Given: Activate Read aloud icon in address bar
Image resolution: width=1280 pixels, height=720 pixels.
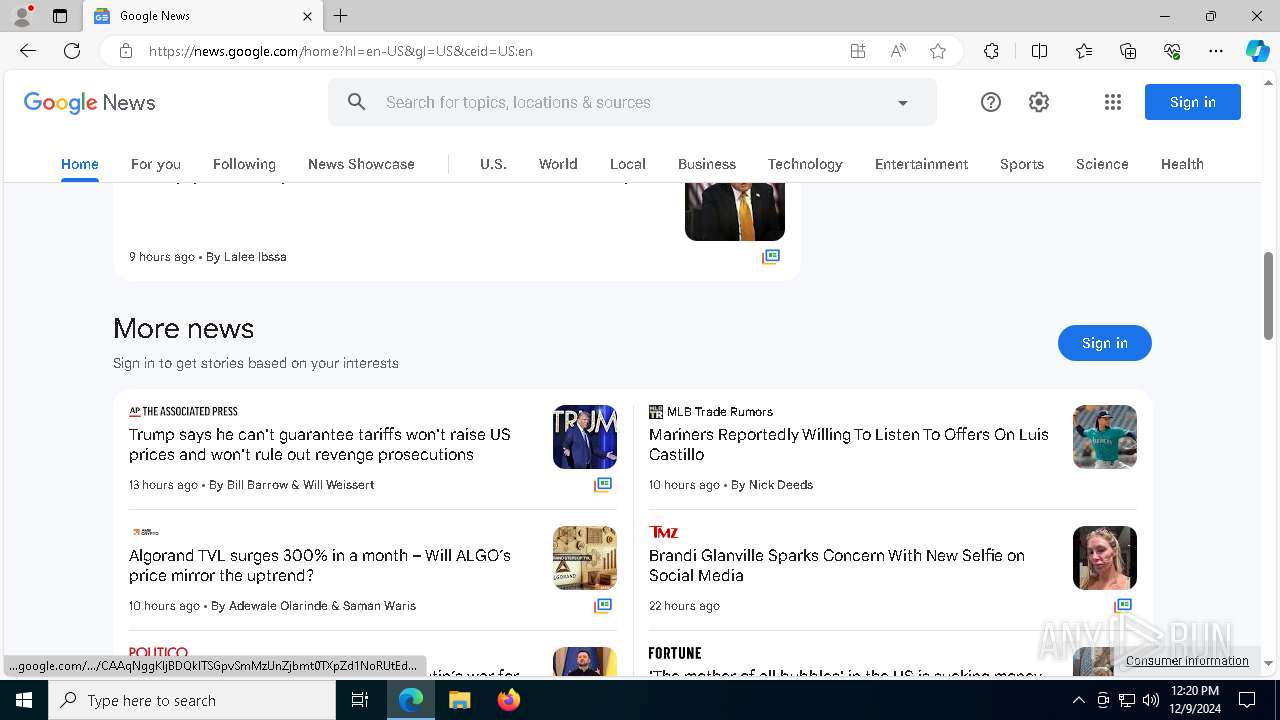Looking at the screenshot, I should tap(898, 51).
